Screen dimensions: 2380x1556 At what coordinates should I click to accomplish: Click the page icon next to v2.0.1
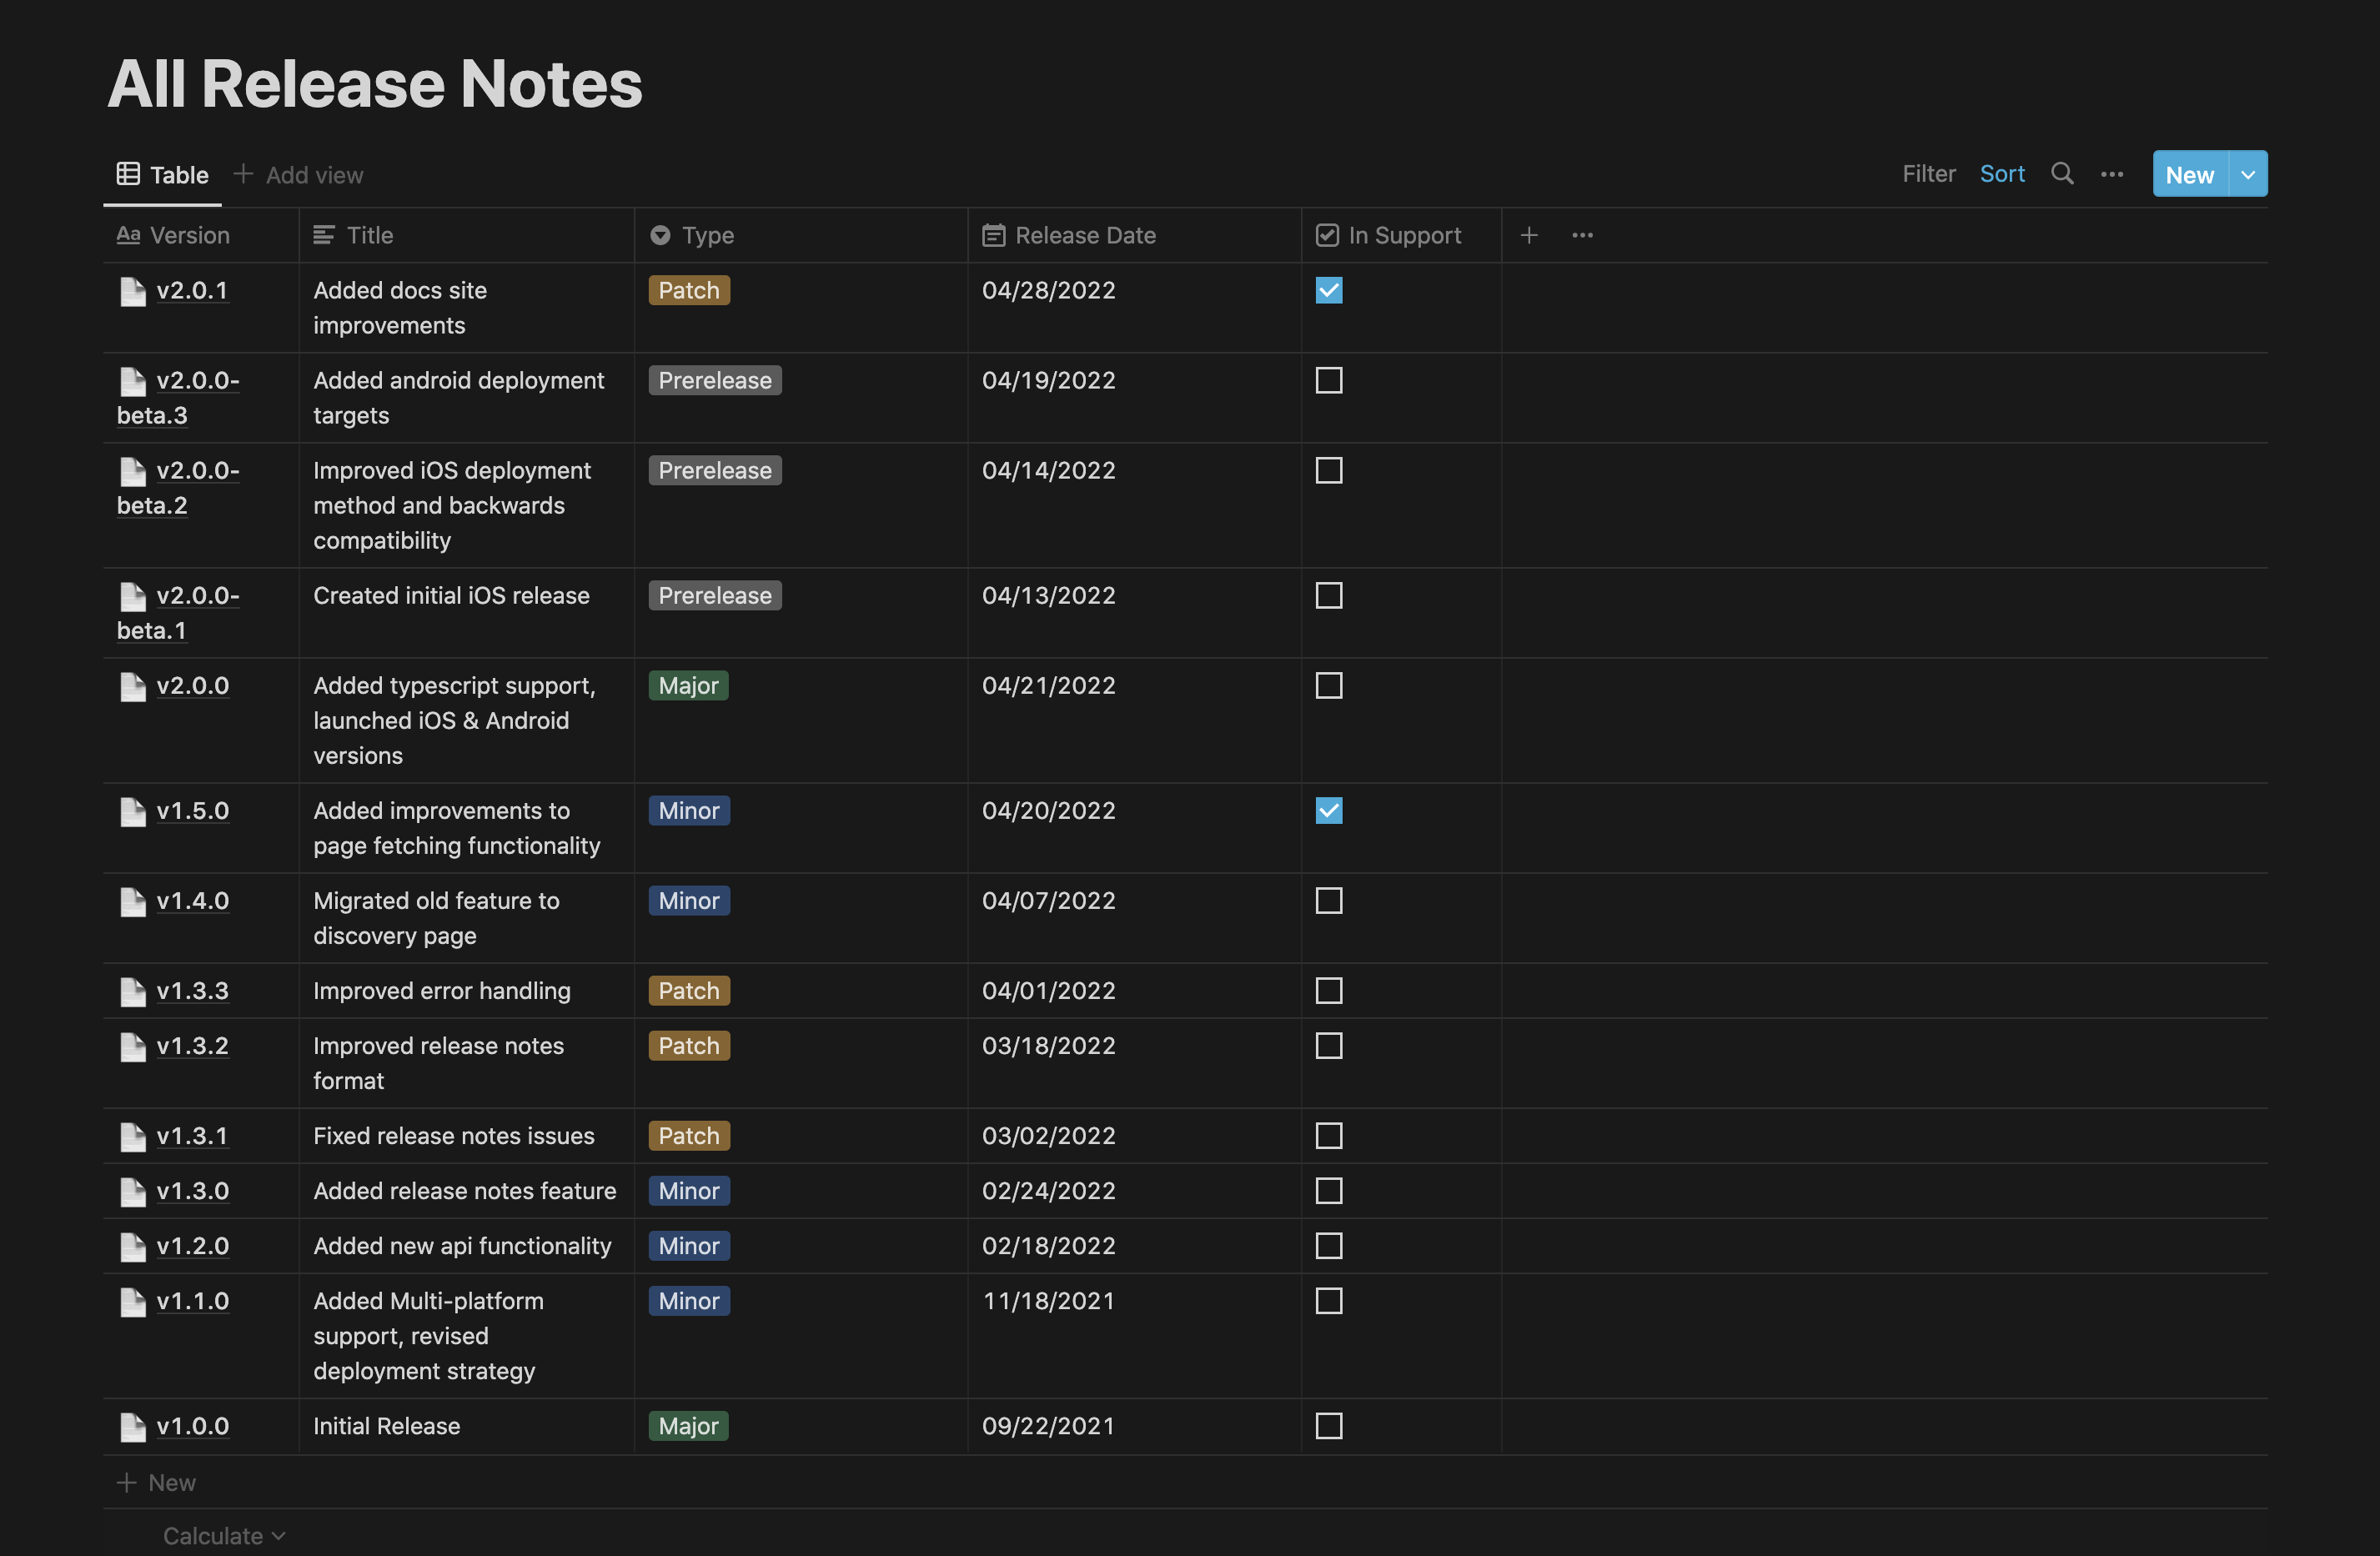(132, 291)
